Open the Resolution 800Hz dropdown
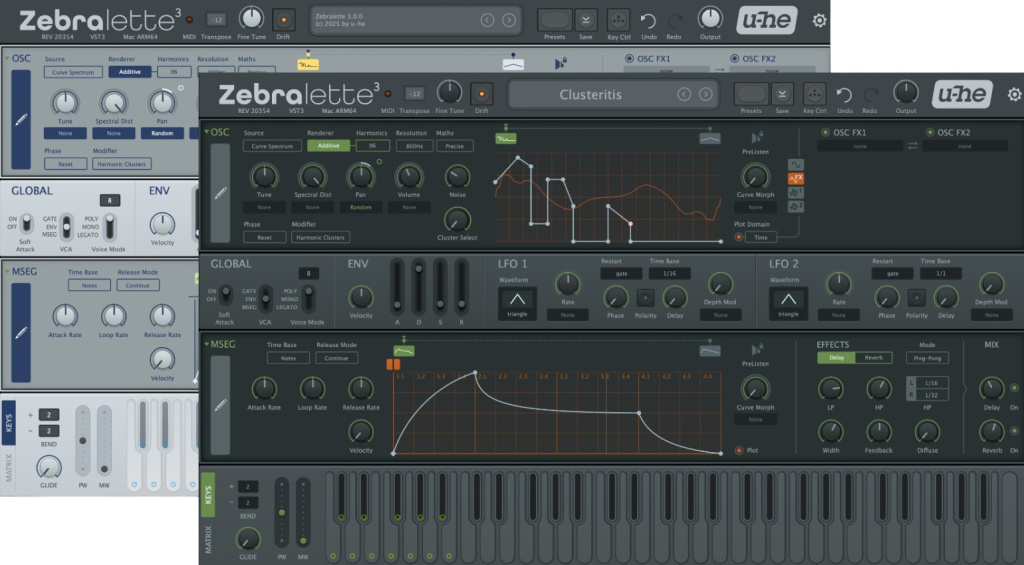 [x=414, y=146]
